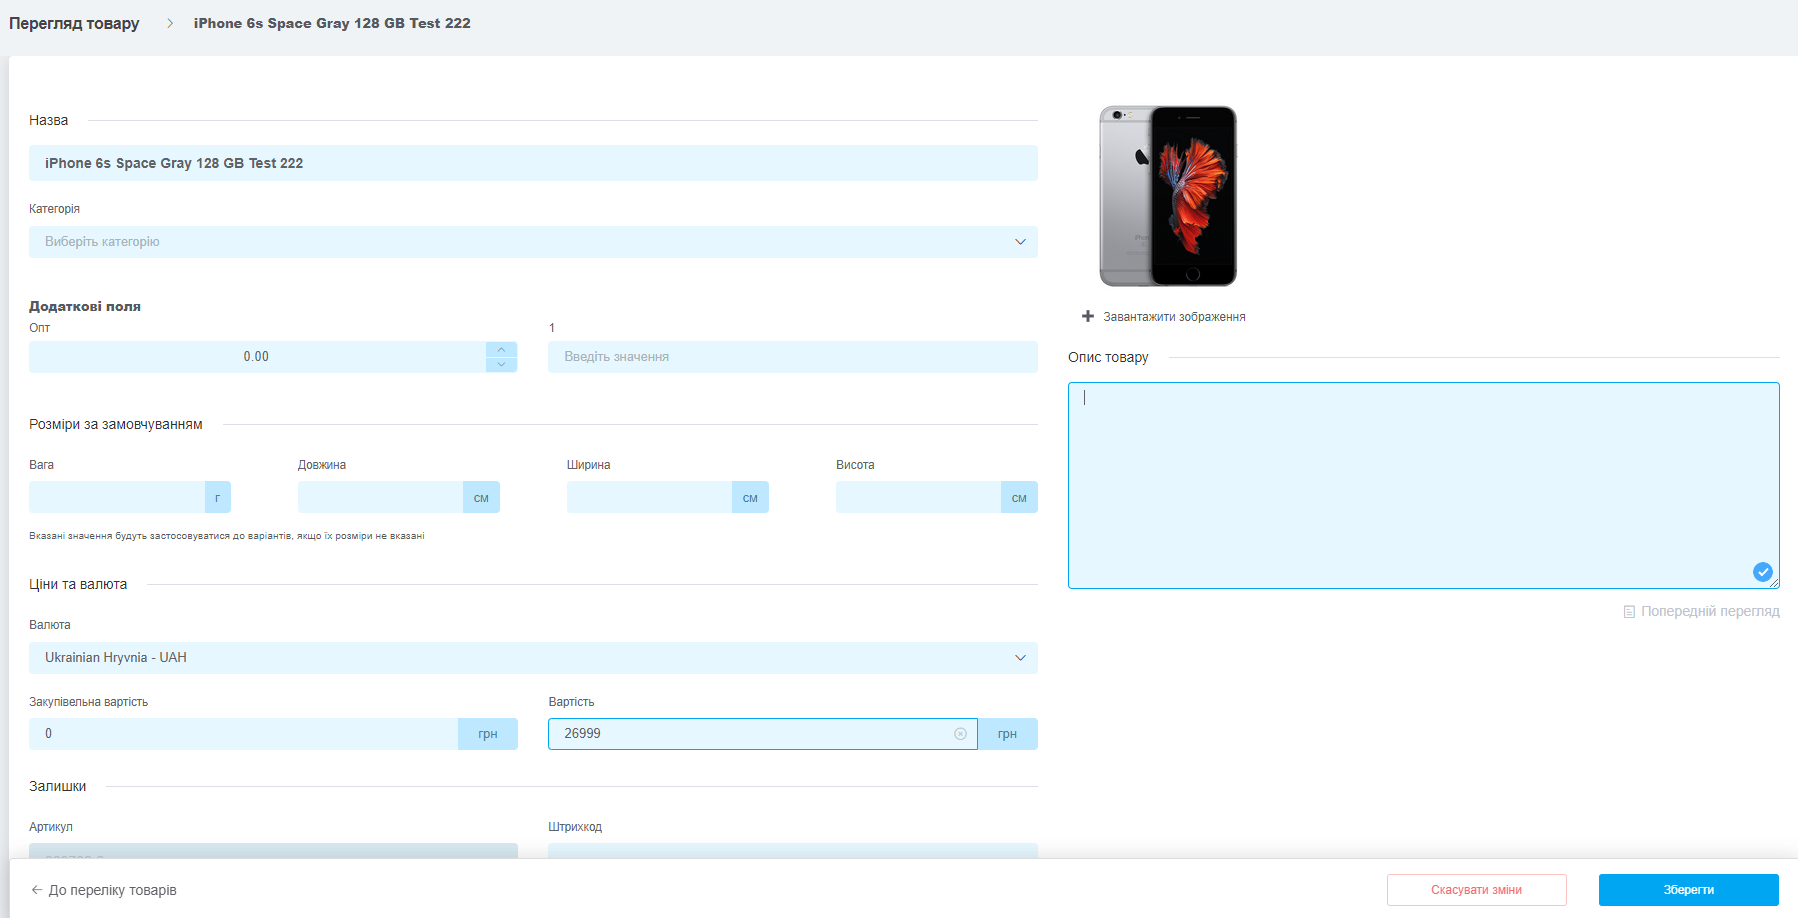Click the blue checkmark icon in the description box
The width and height of the screenshot is (1798, 918).
click(1763, 572)
